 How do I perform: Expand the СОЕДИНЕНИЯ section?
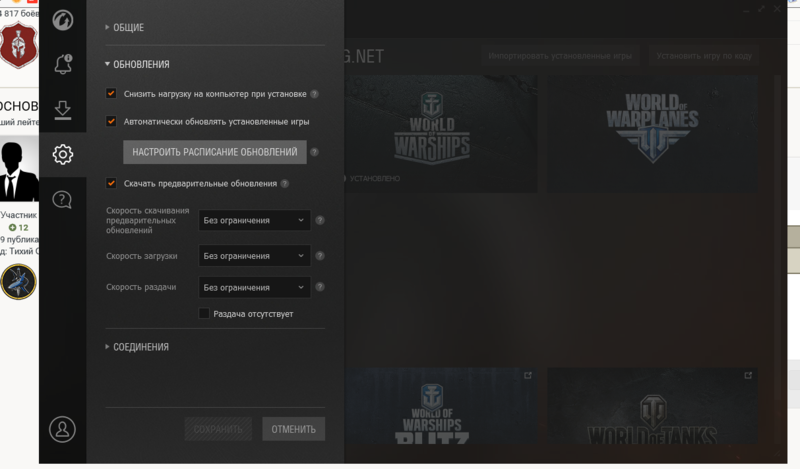click(x=137, y=347)
